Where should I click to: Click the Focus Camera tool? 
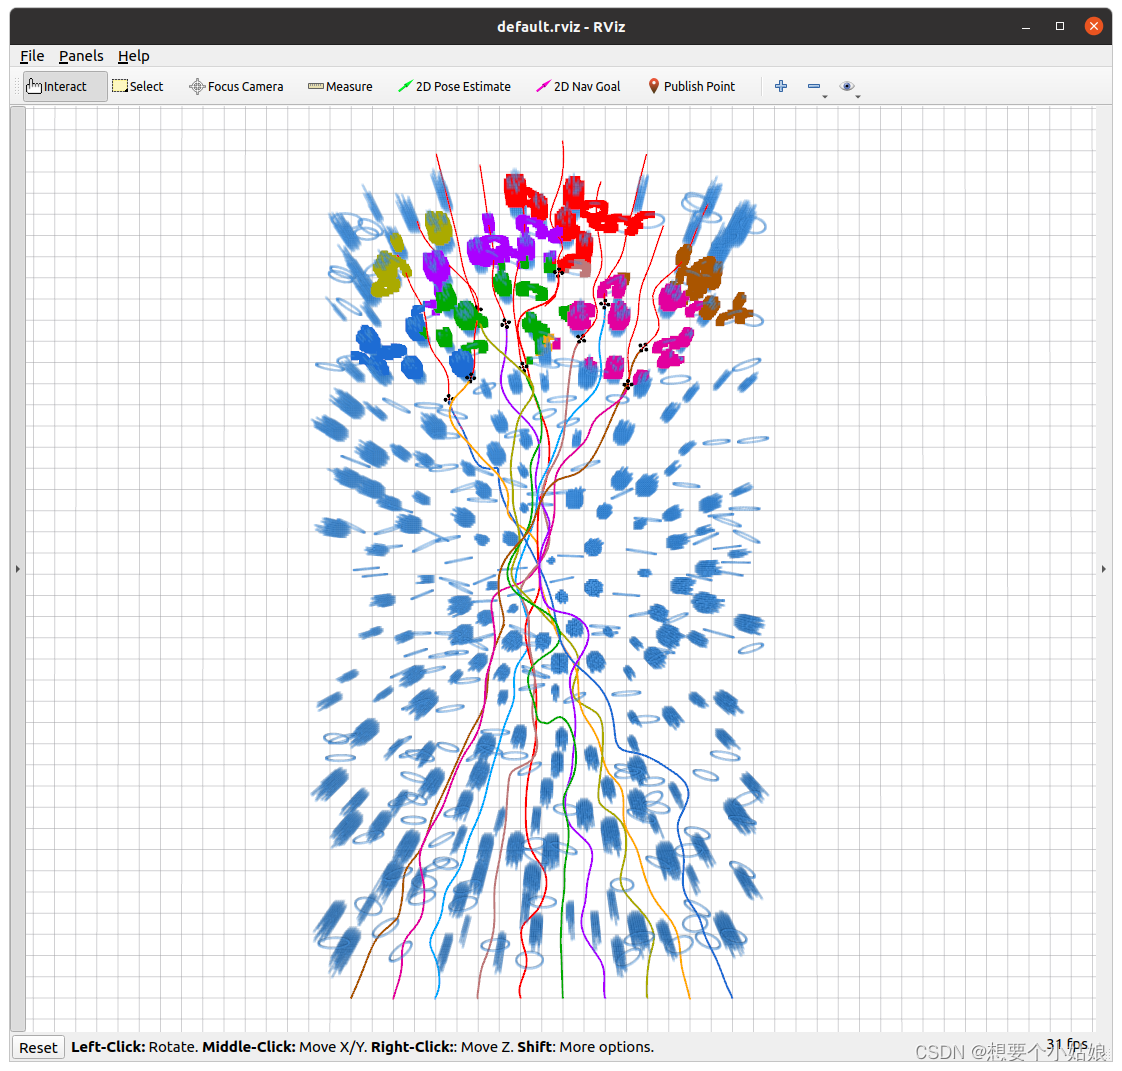[236, 87]
